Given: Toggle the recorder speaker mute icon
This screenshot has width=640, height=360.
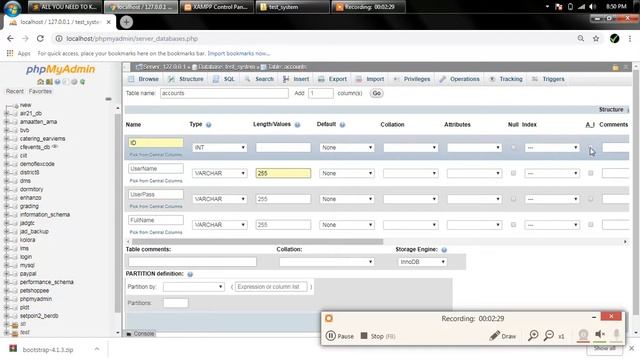Looking at the screenshot, I should pos(600,335).
